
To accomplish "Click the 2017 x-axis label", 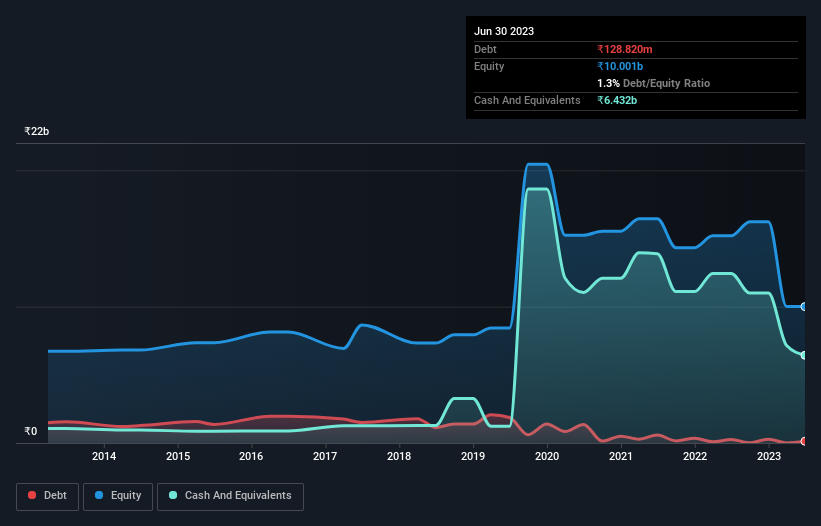I will click(x=325, y=456).
